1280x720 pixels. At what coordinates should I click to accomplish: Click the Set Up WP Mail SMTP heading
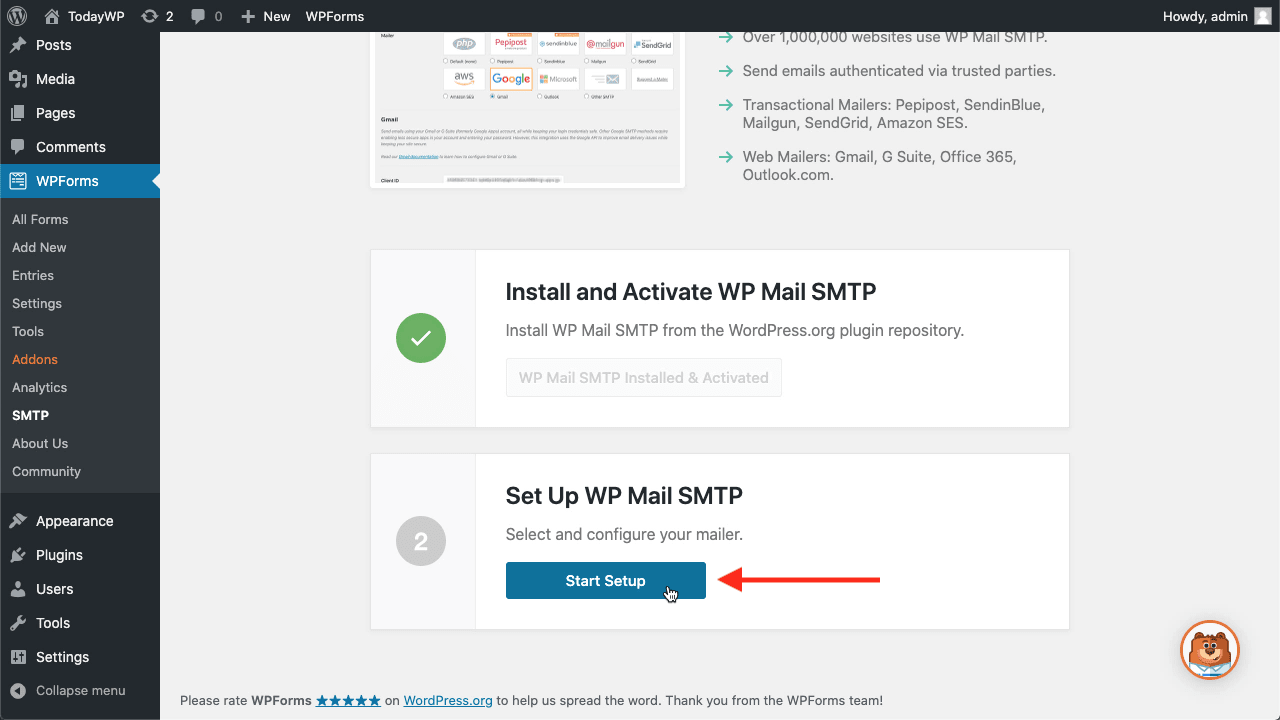(624, 496)
